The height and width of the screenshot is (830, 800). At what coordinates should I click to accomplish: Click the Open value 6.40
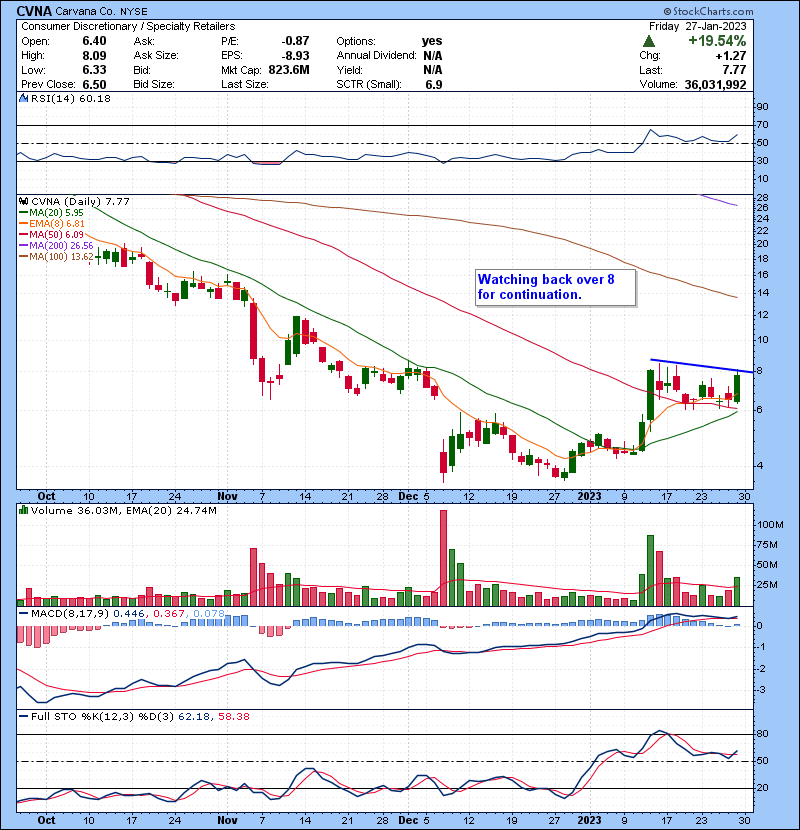point(94,41)
